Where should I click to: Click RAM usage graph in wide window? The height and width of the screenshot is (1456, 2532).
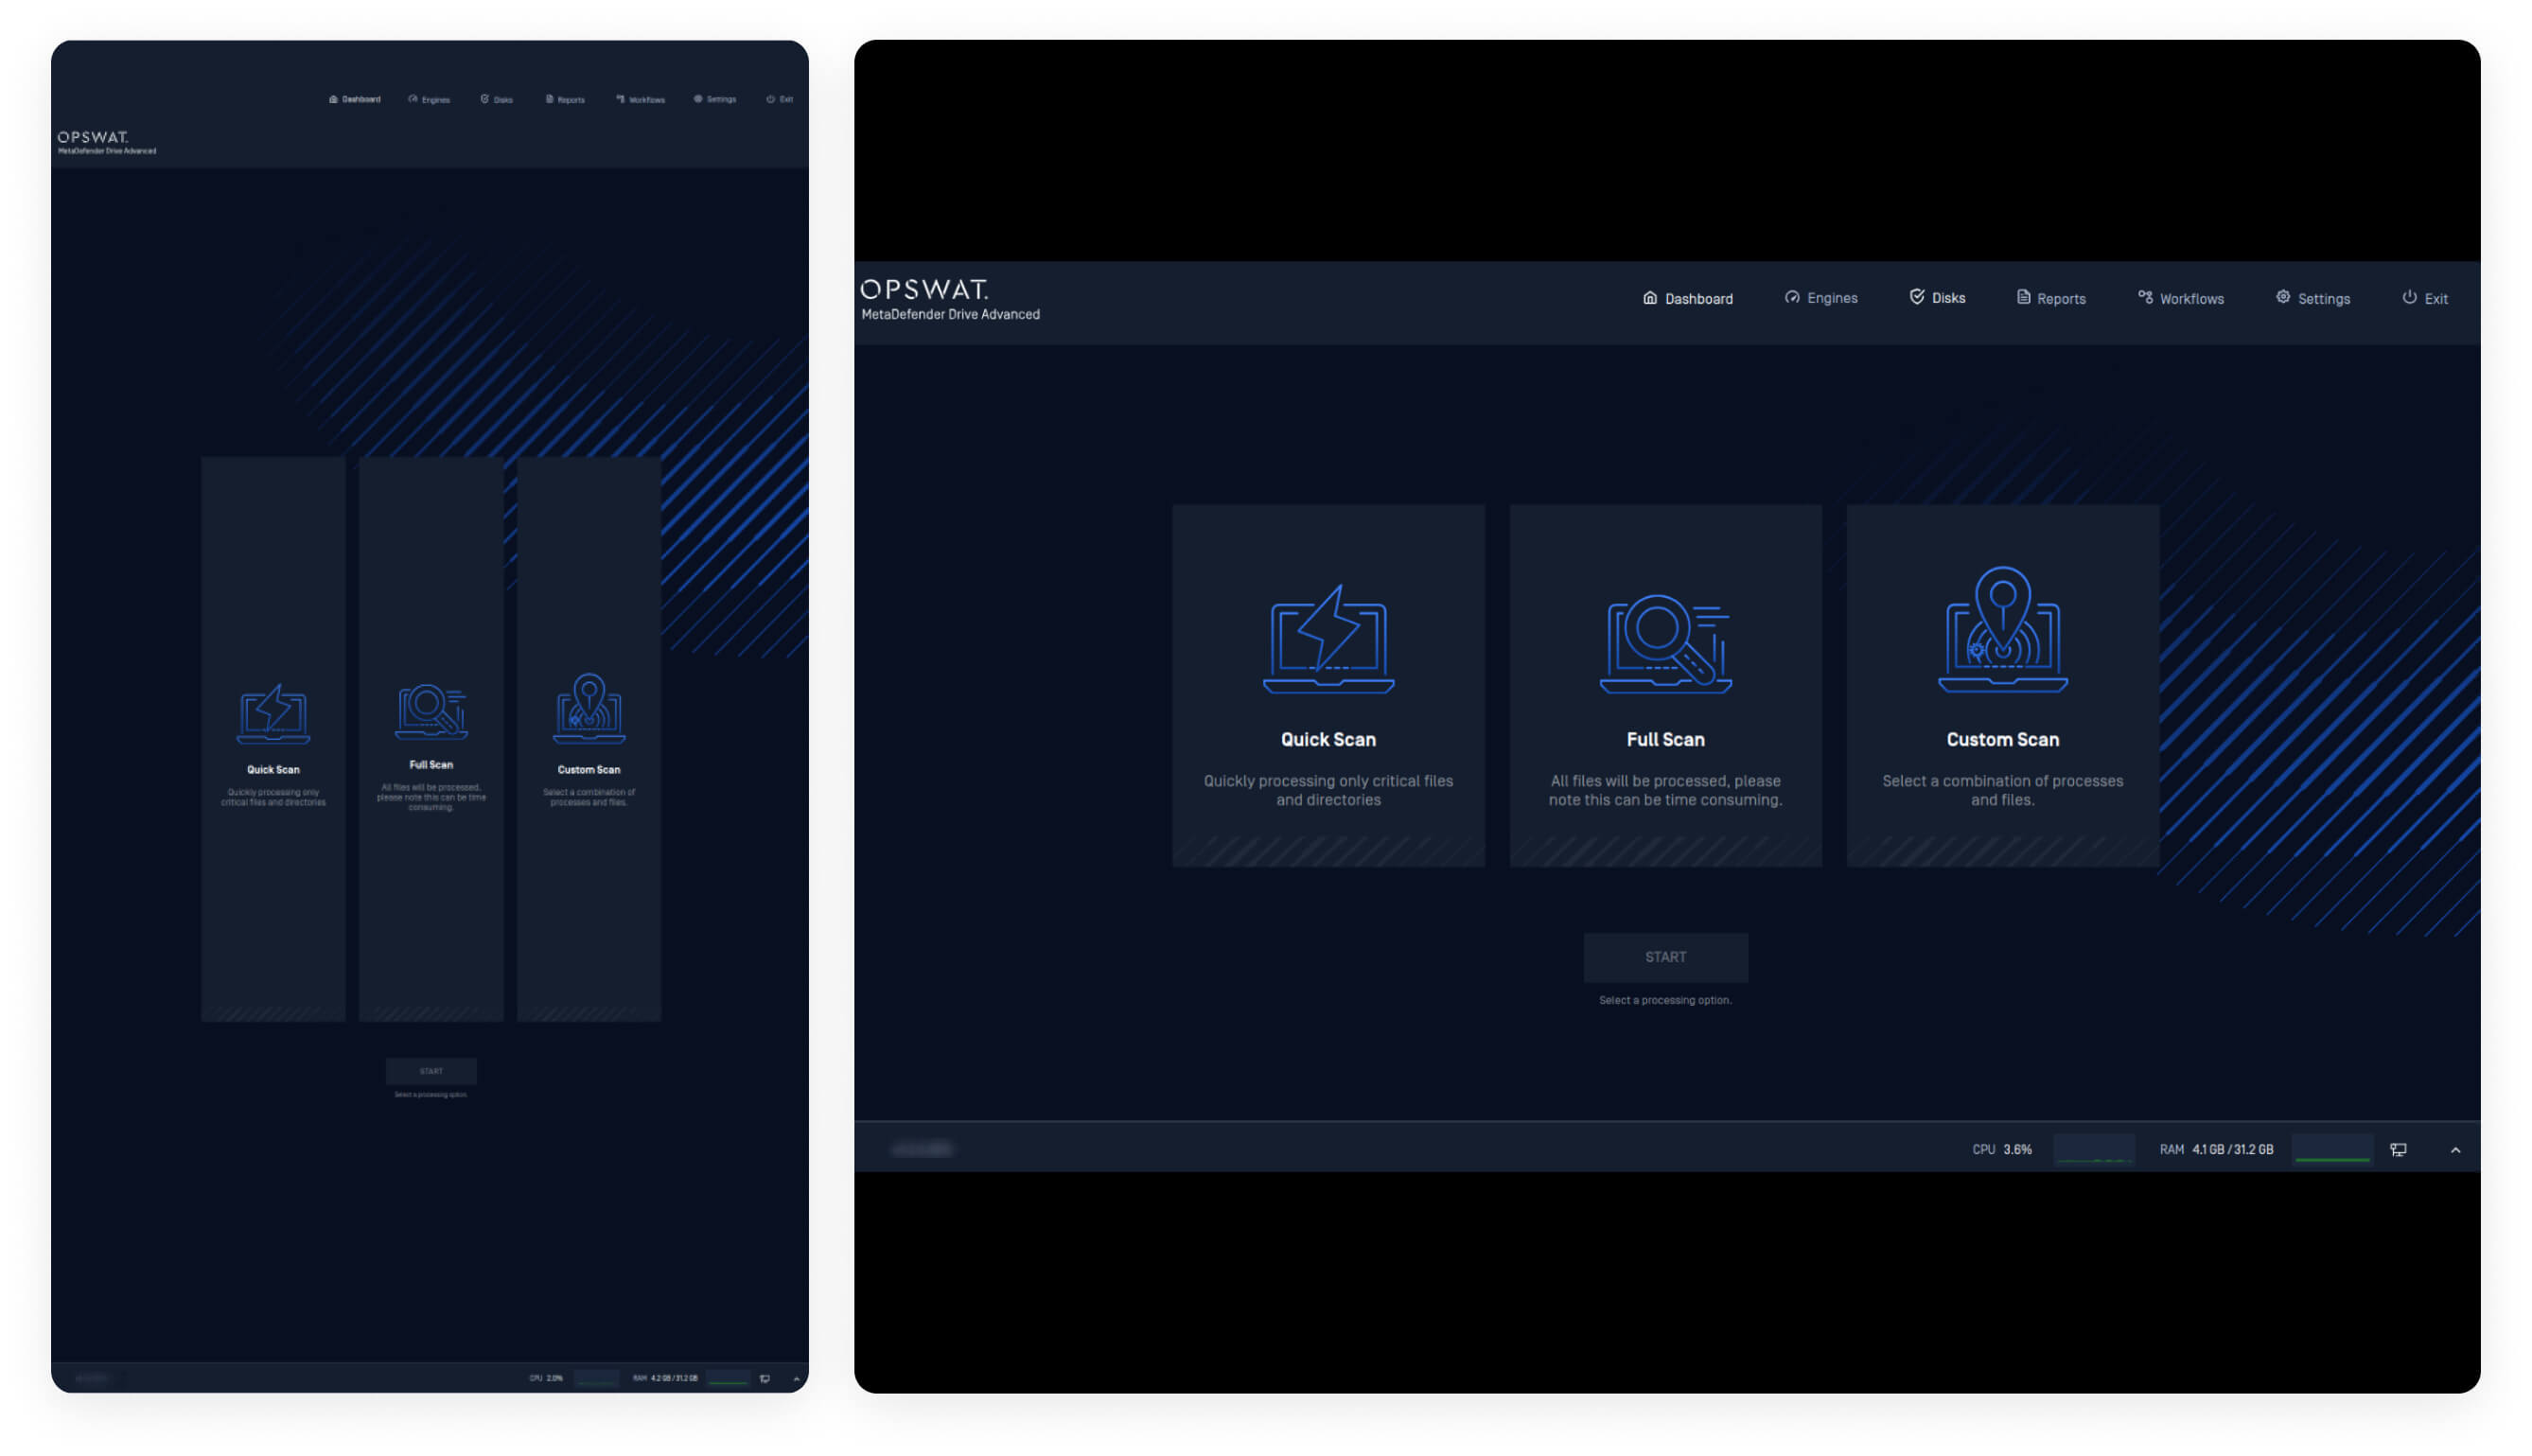click(2331, 1150)
